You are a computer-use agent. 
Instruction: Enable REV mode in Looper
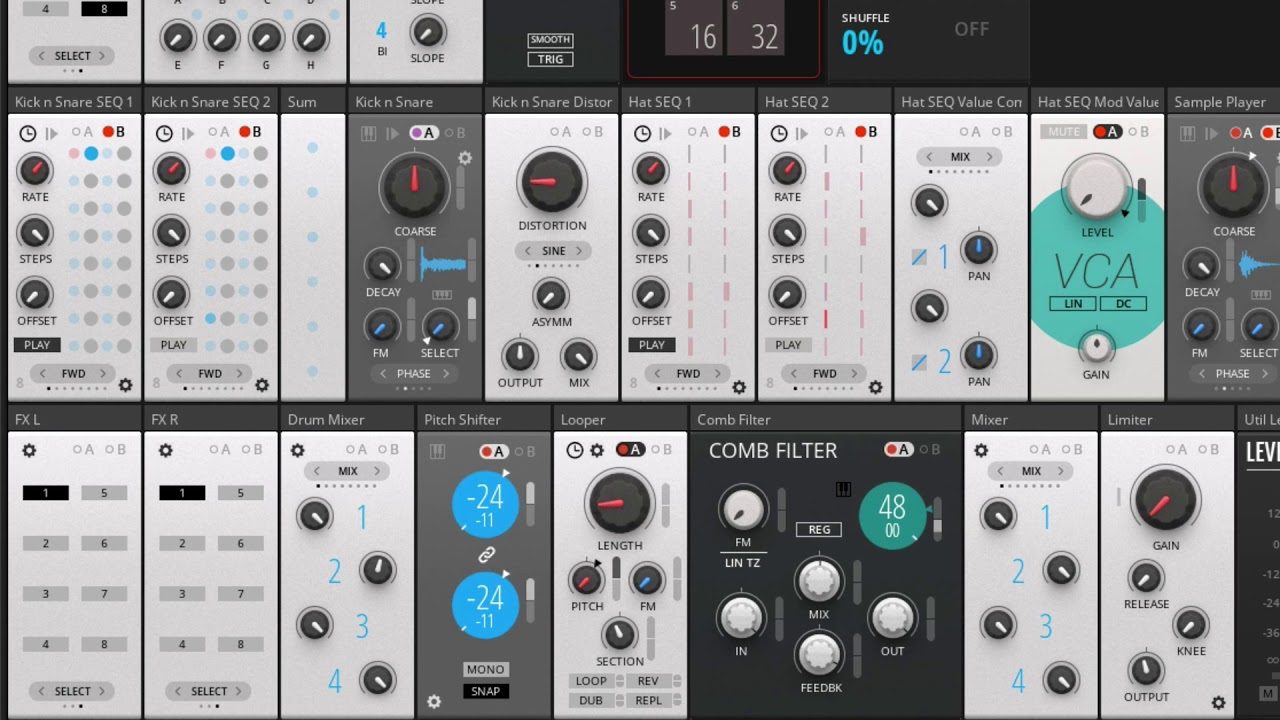click(648, 681)
